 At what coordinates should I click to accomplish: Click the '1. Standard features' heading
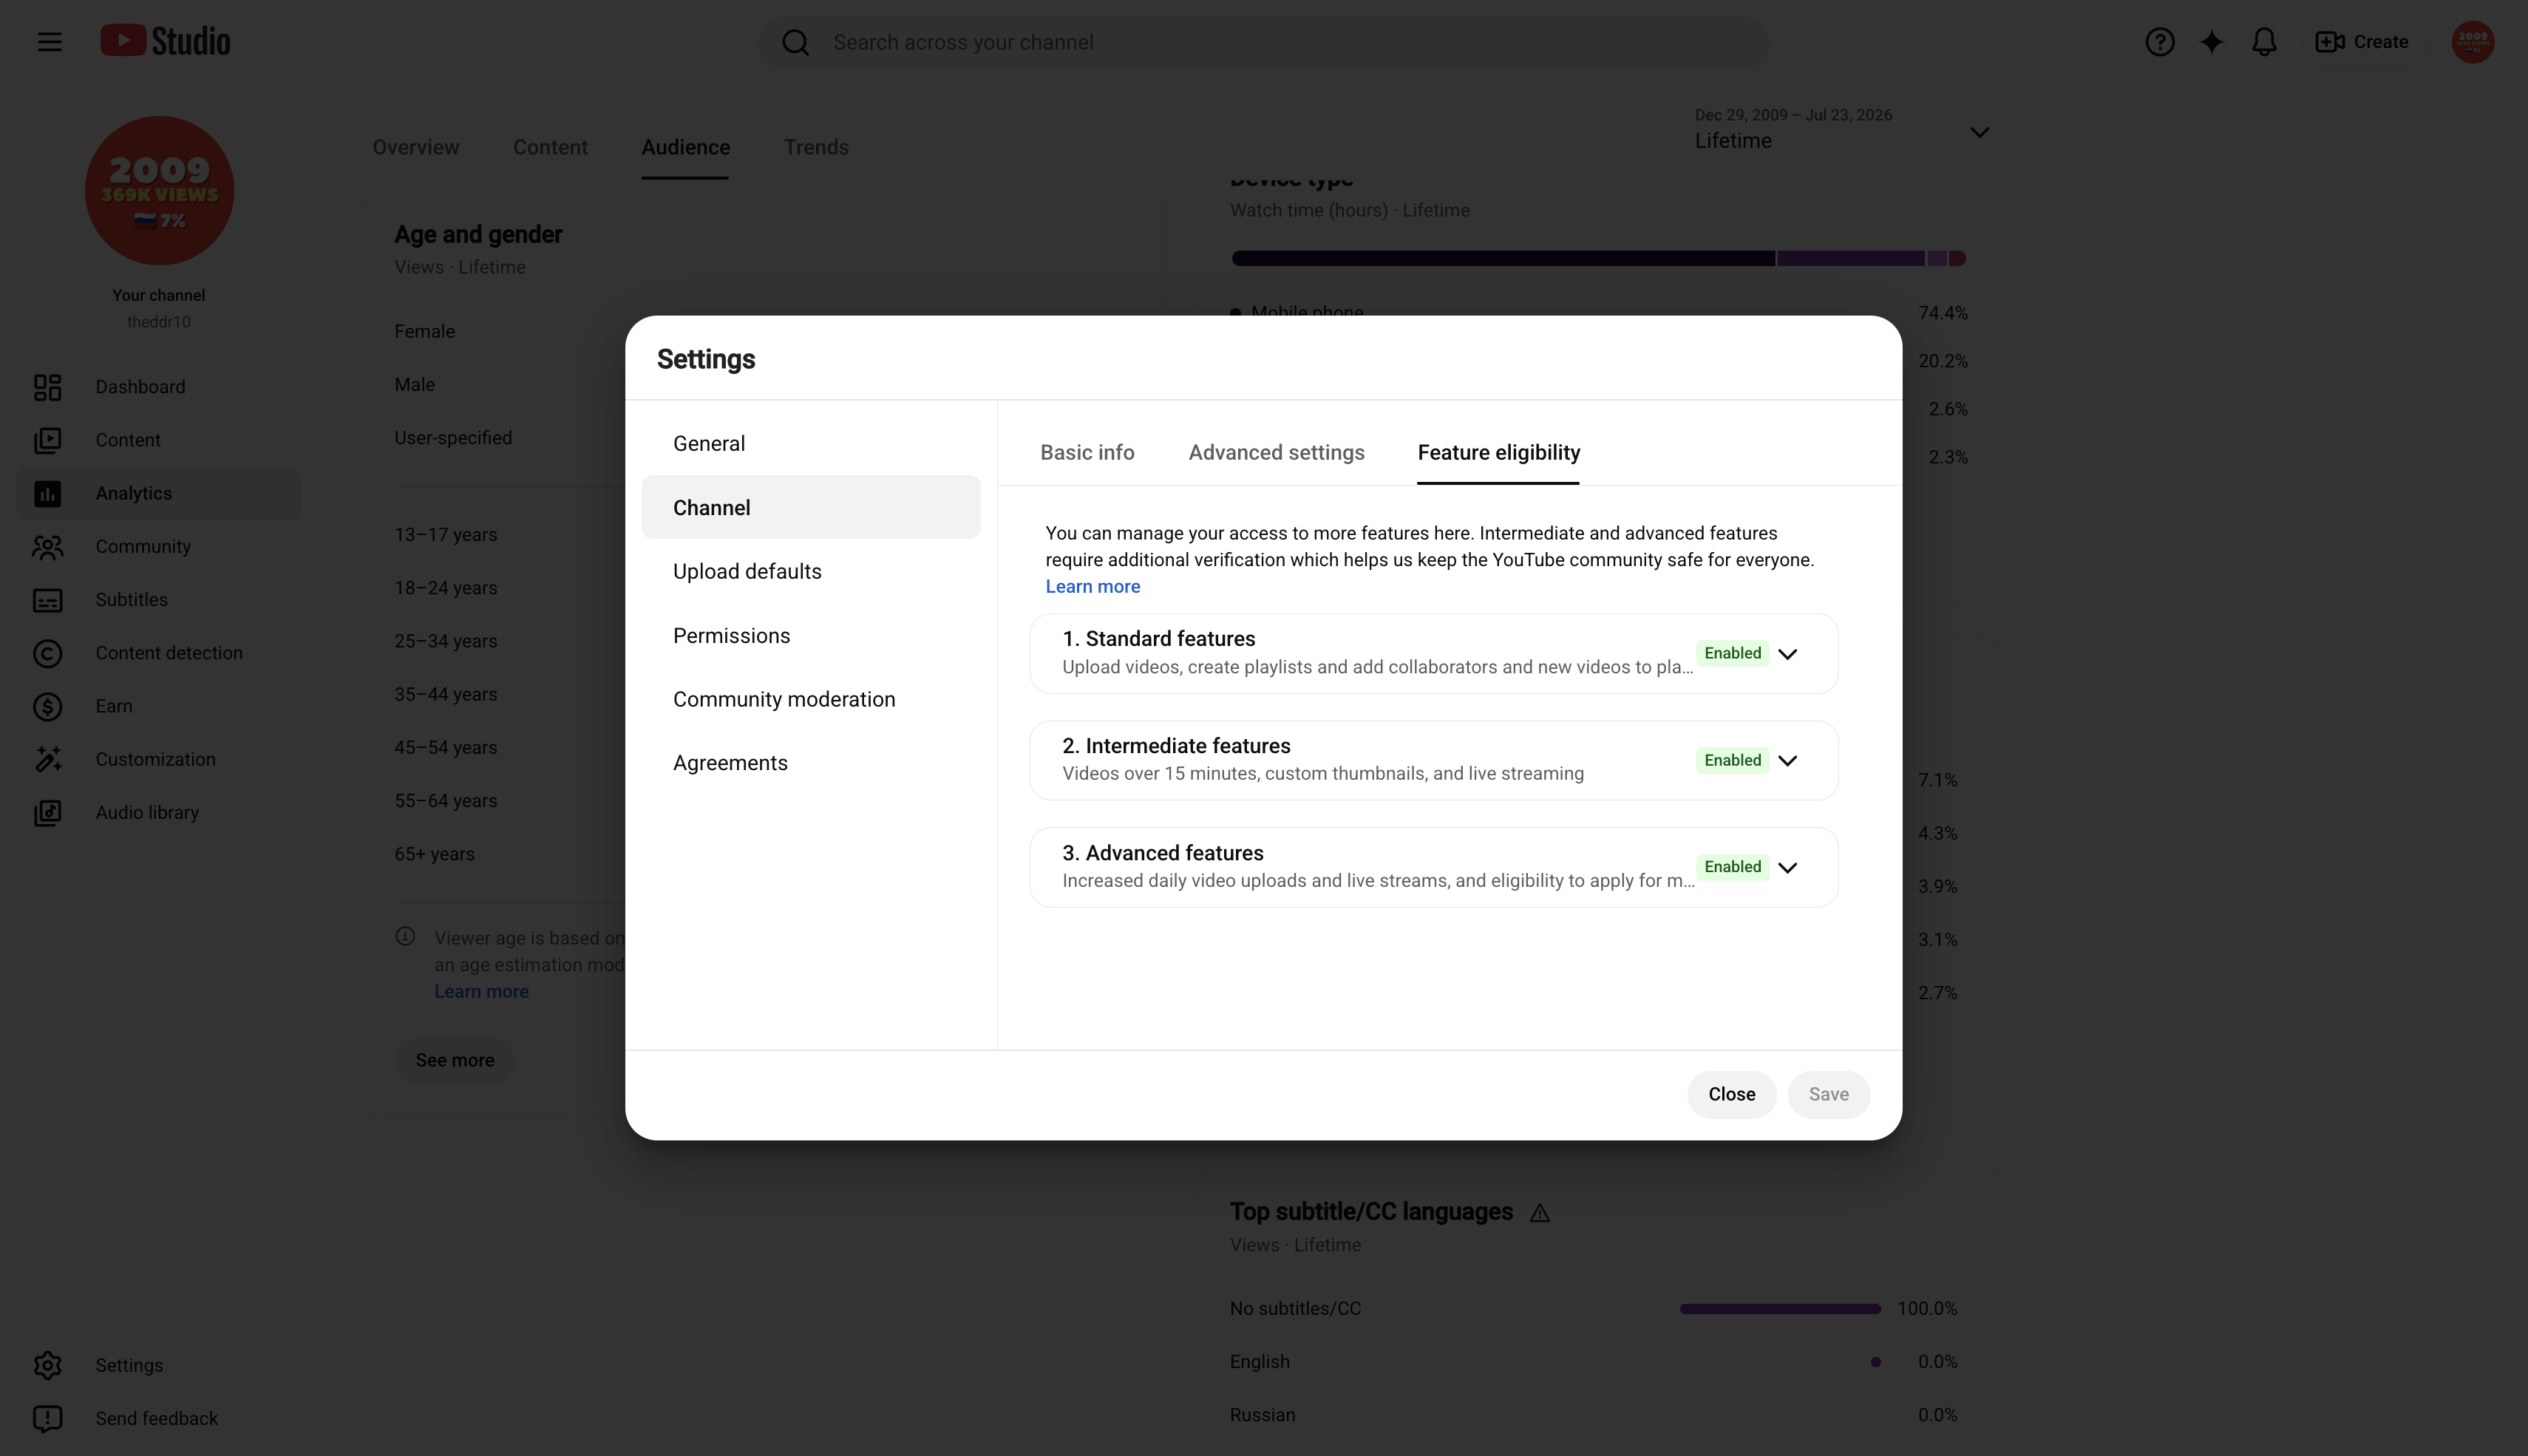pos(1158,639)
